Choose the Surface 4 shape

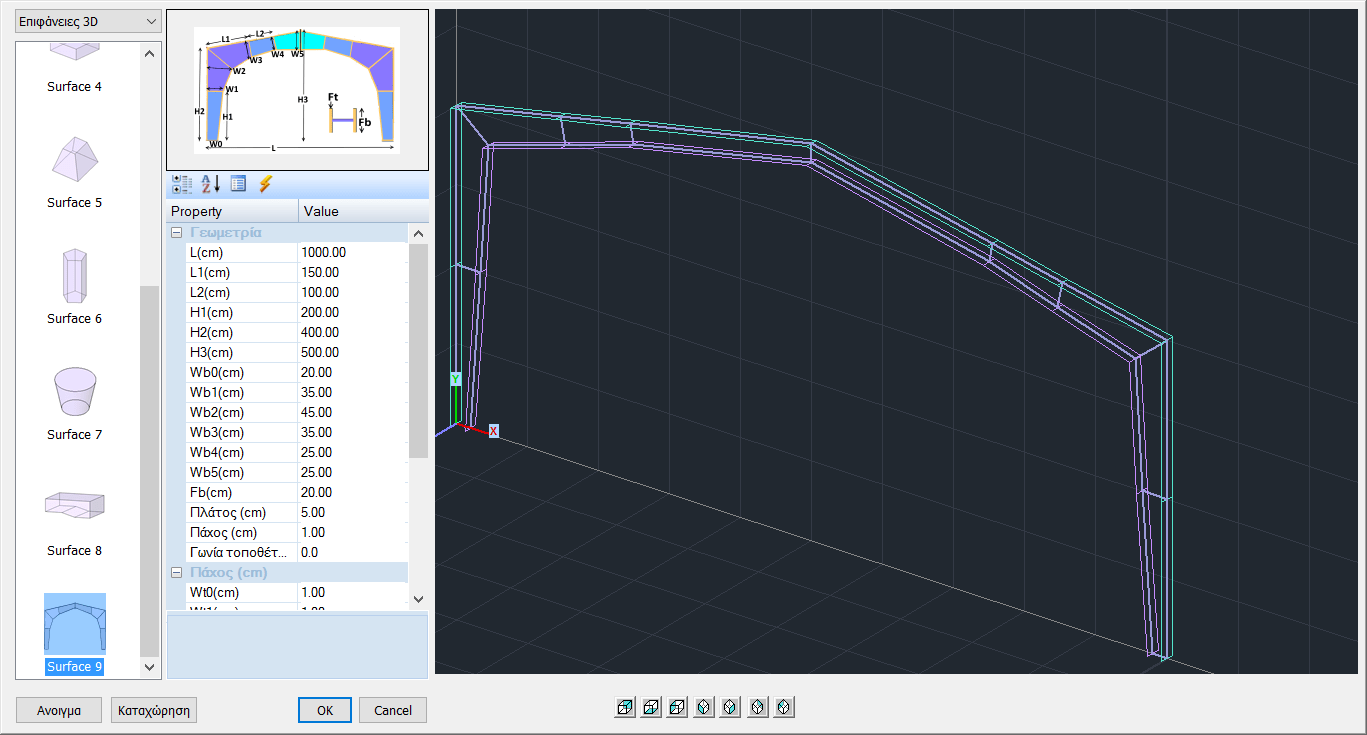[x=75, y=68]
